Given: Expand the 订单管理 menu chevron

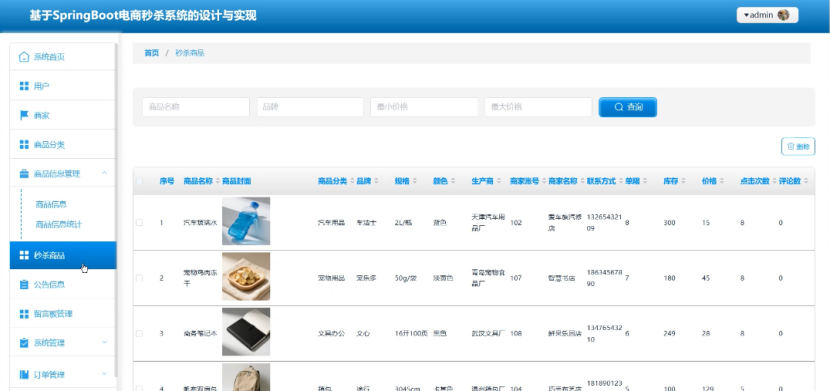Looking at the screenshot, I should 104,375.
